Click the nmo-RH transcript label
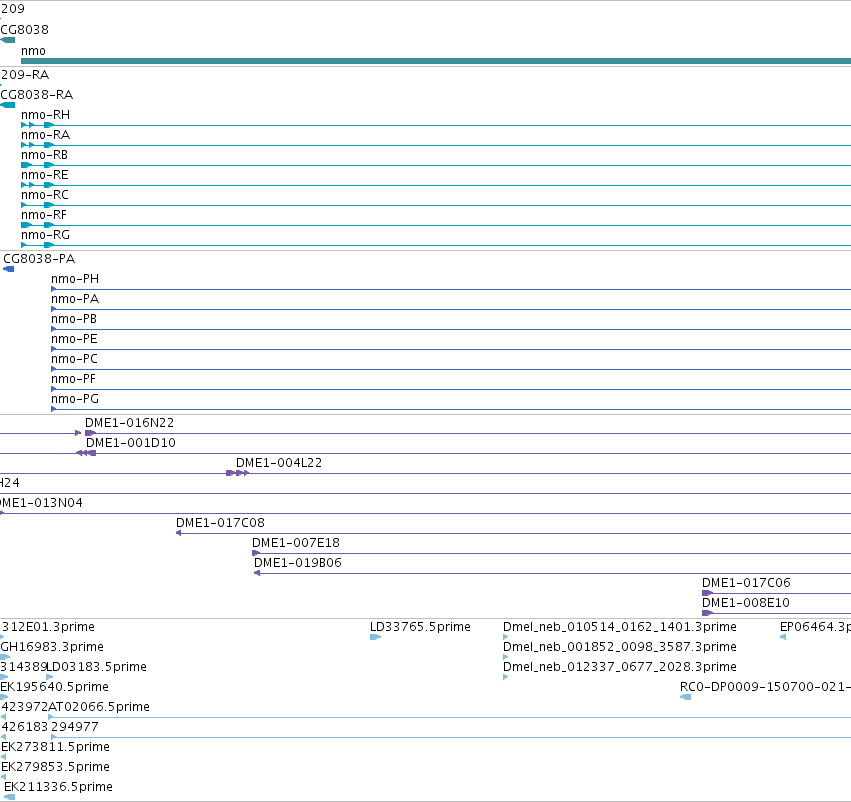Image resolution: width=851 pixels, height=802 pixels. point(46,115)
